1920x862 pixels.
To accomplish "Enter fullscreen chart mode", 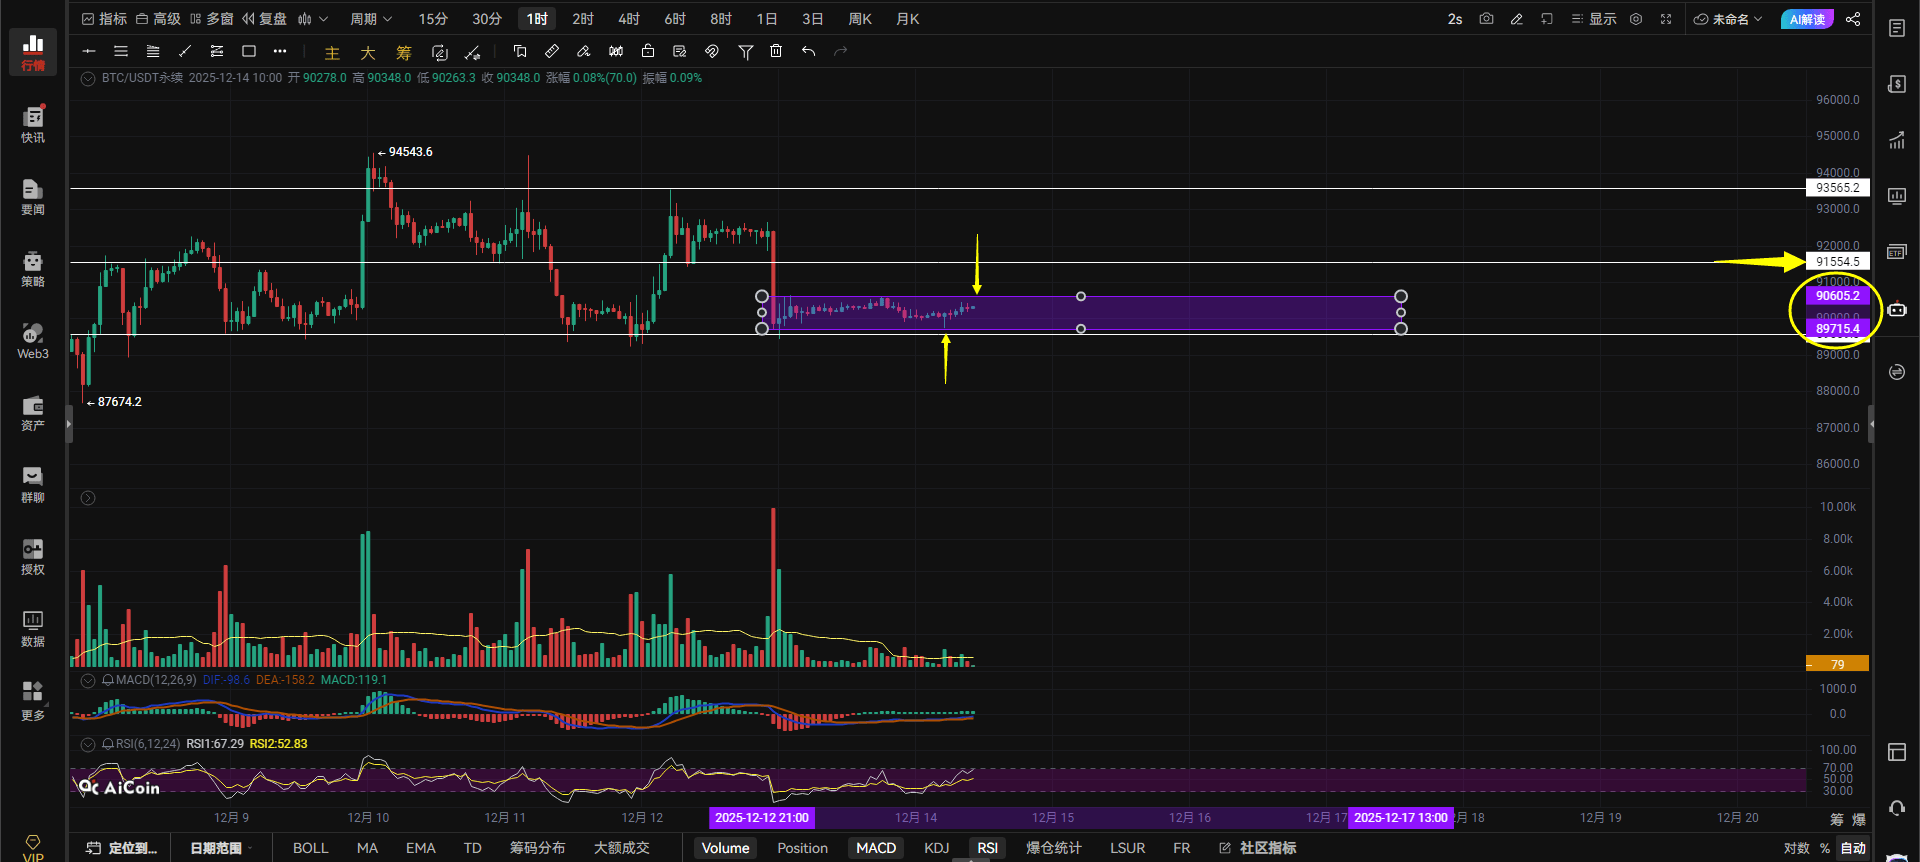I will (1666, 19).
